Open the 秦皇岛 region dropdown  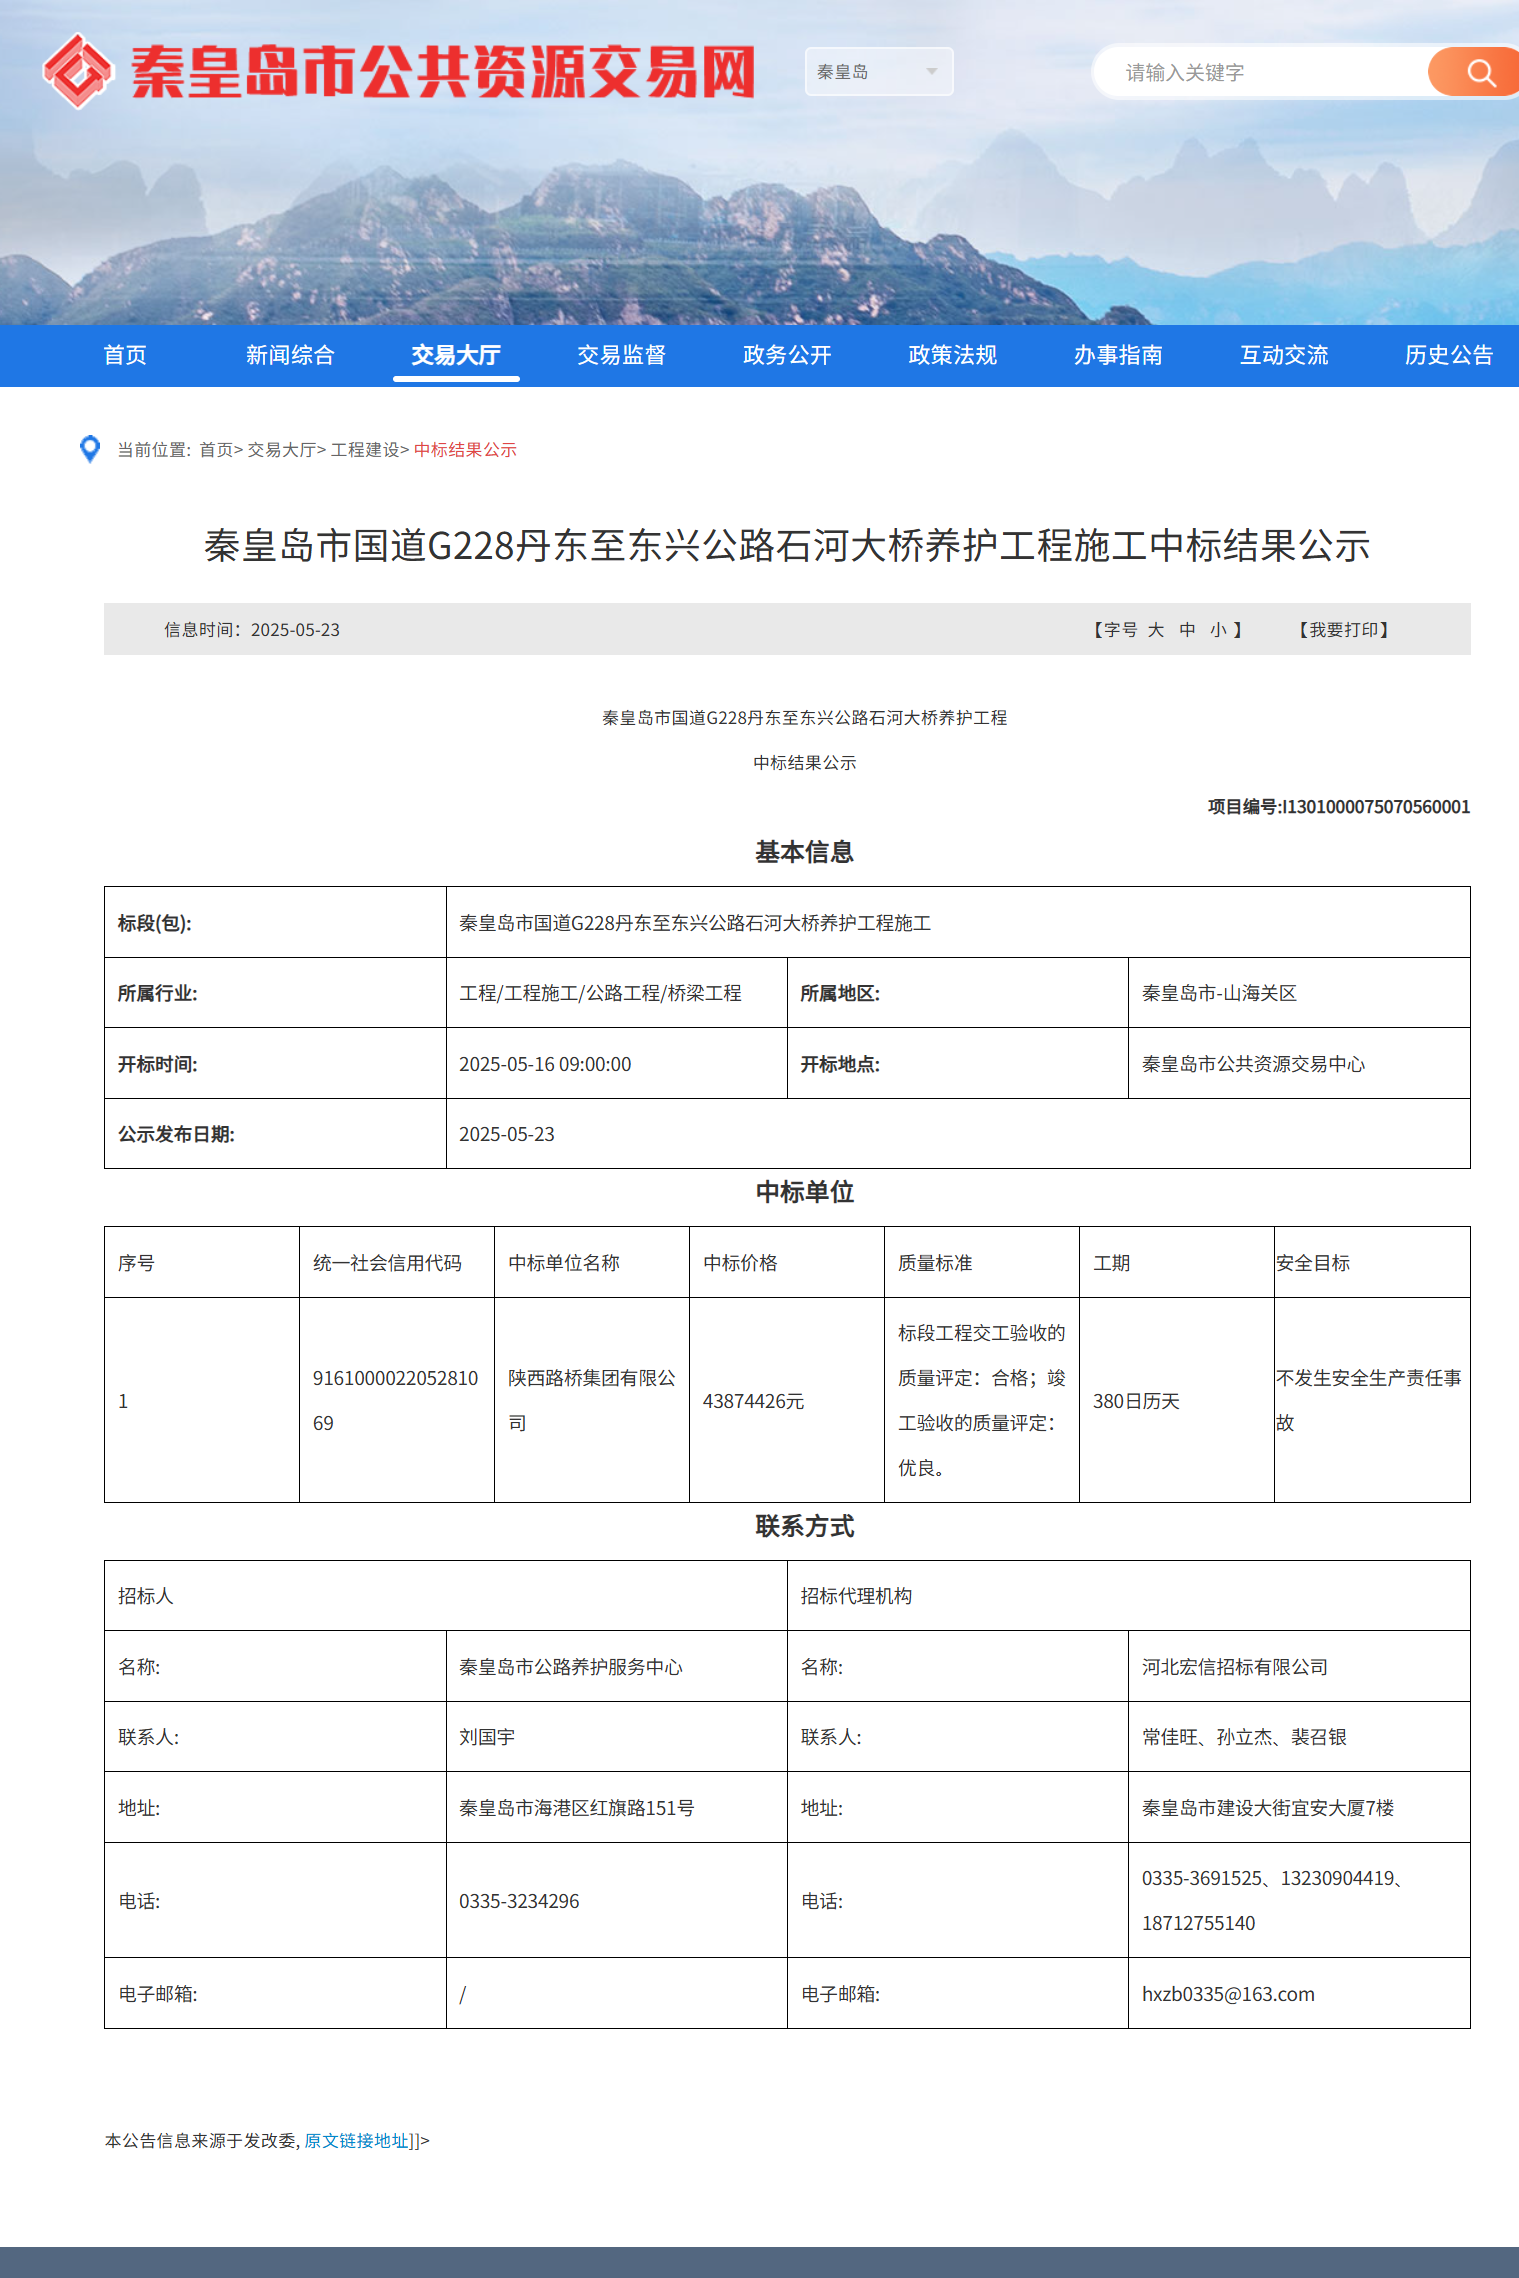pos(878,72)
